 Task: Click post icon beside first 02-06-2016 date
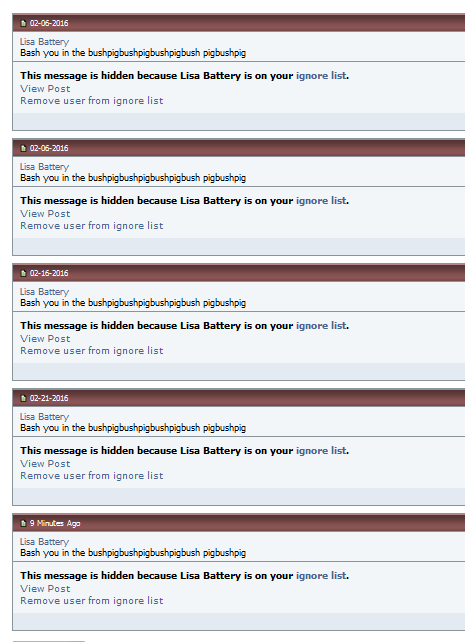(x=23, y=23)
